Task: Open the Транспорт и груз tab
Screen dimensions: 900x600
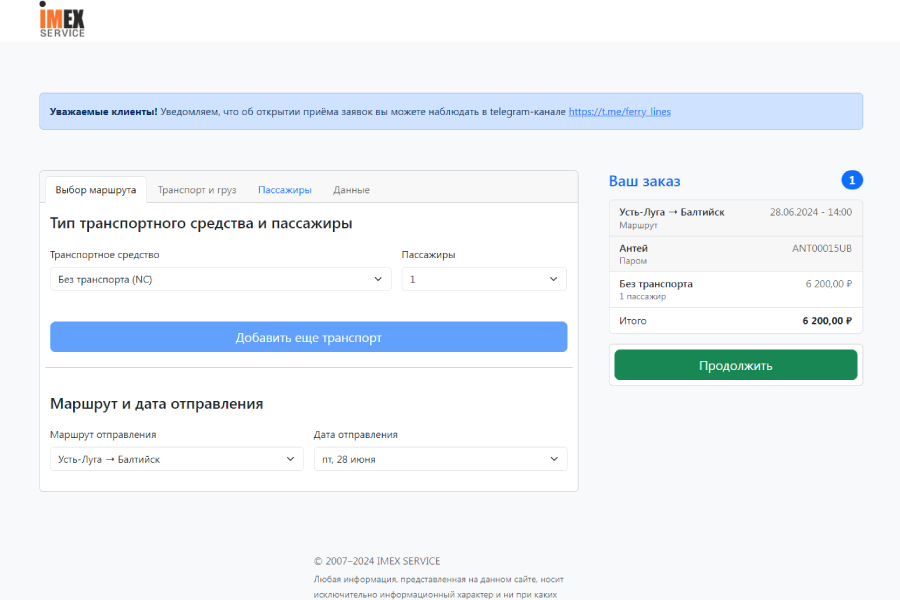Action: [x=197, y=190]
